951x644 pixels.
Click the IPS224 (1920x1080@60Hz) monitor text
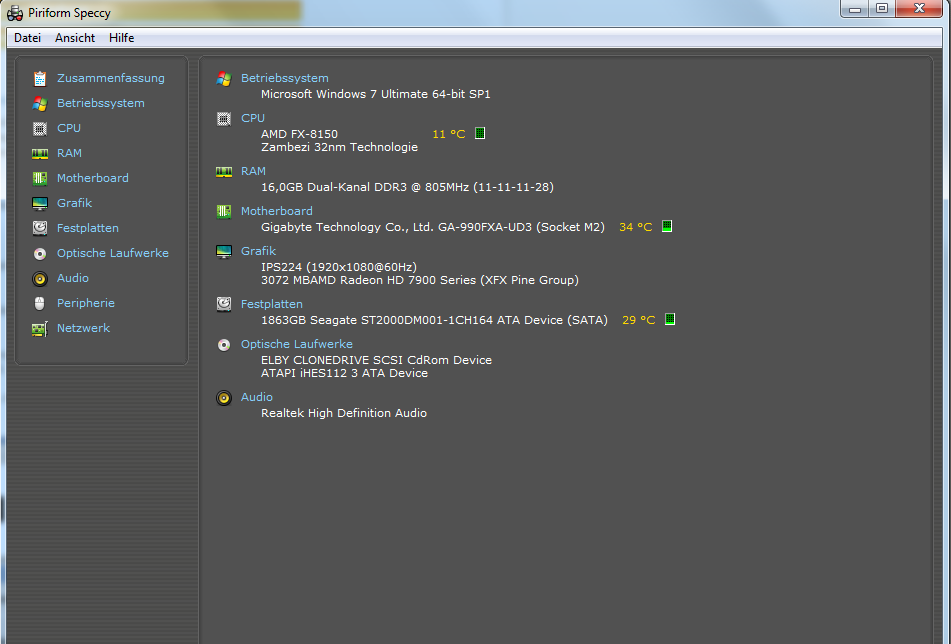[x=338, y=267]
